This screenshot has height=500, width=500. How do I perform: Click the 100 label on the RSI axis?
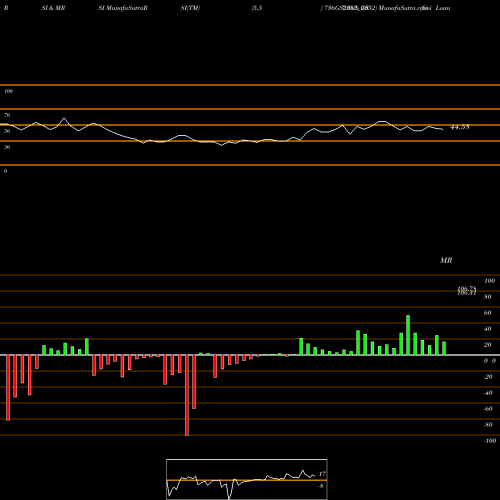click(8, 91)
